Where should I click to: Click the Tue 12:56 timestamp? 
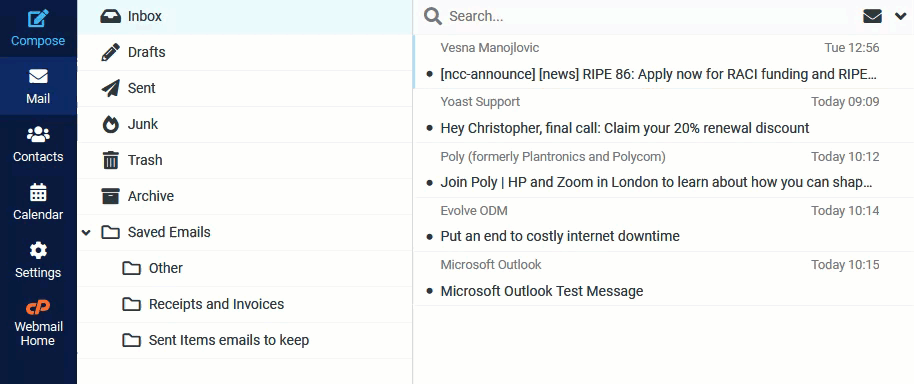(x=852, y=47)
